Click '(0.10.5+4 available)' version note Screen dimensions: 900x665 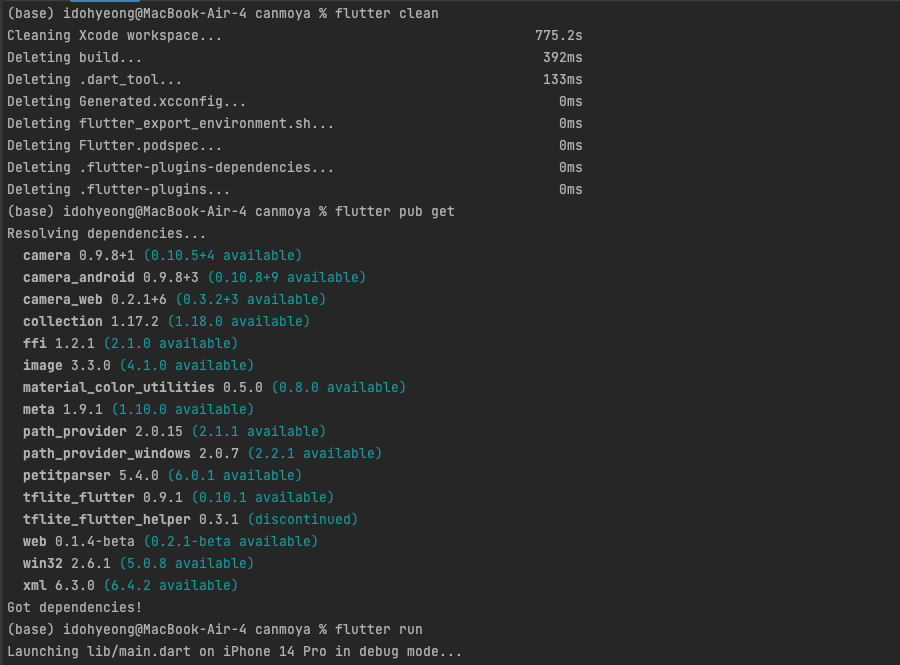[222, 255]
